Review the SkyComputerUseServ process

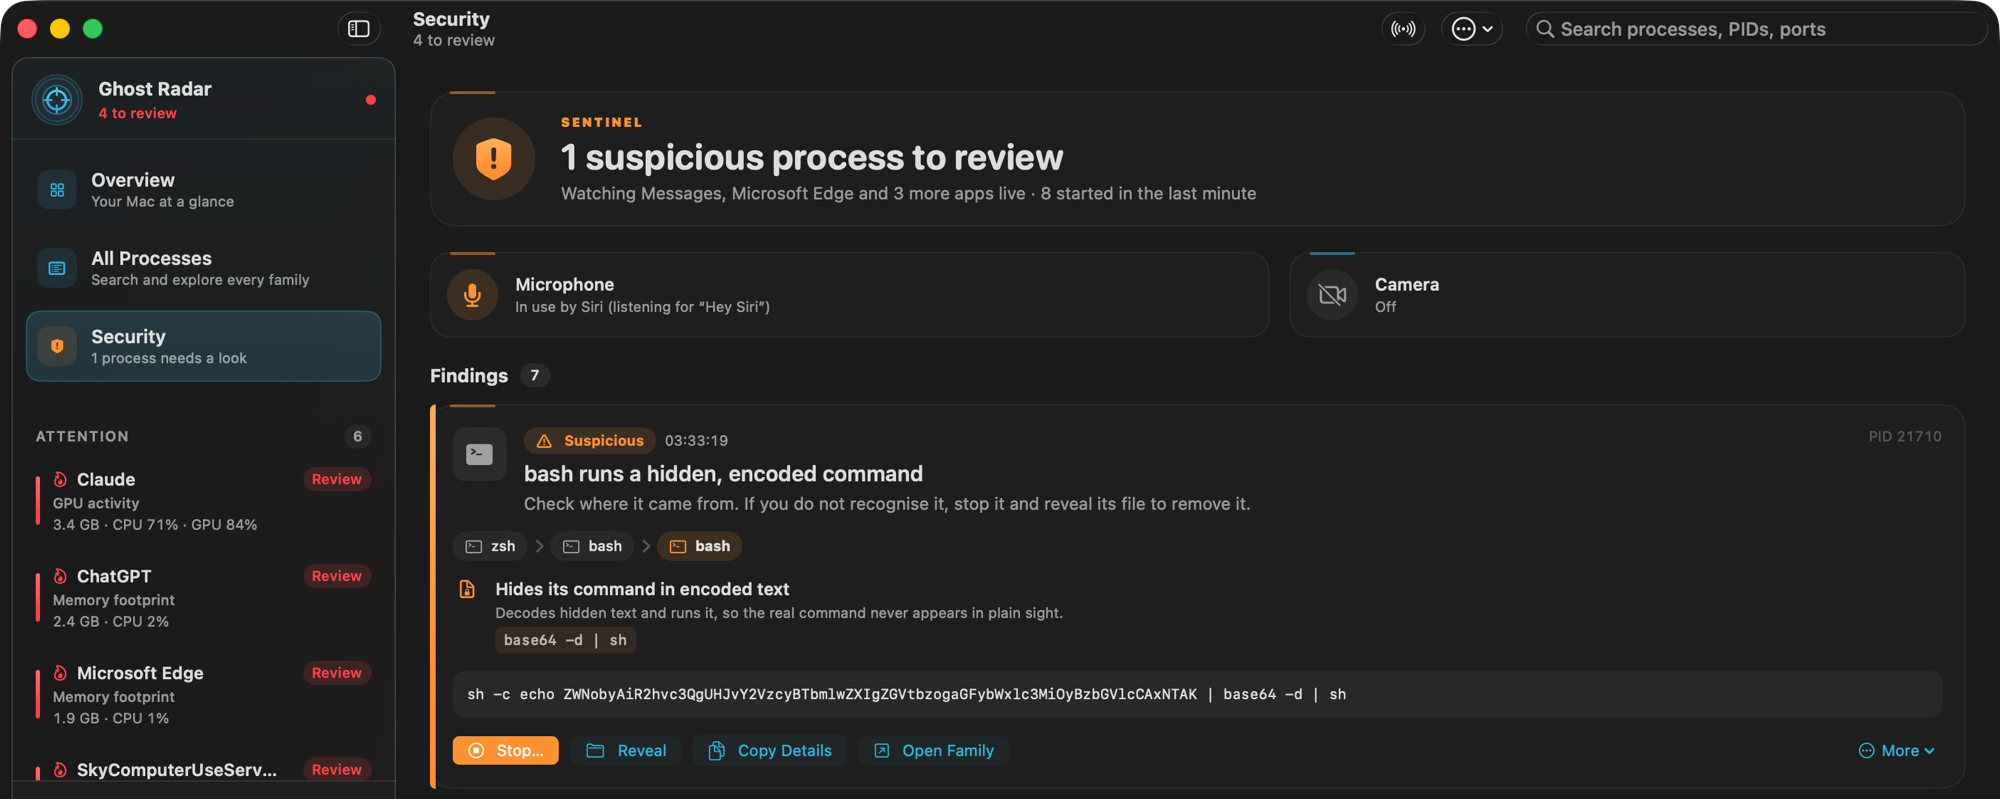click(x=336, y=770)
